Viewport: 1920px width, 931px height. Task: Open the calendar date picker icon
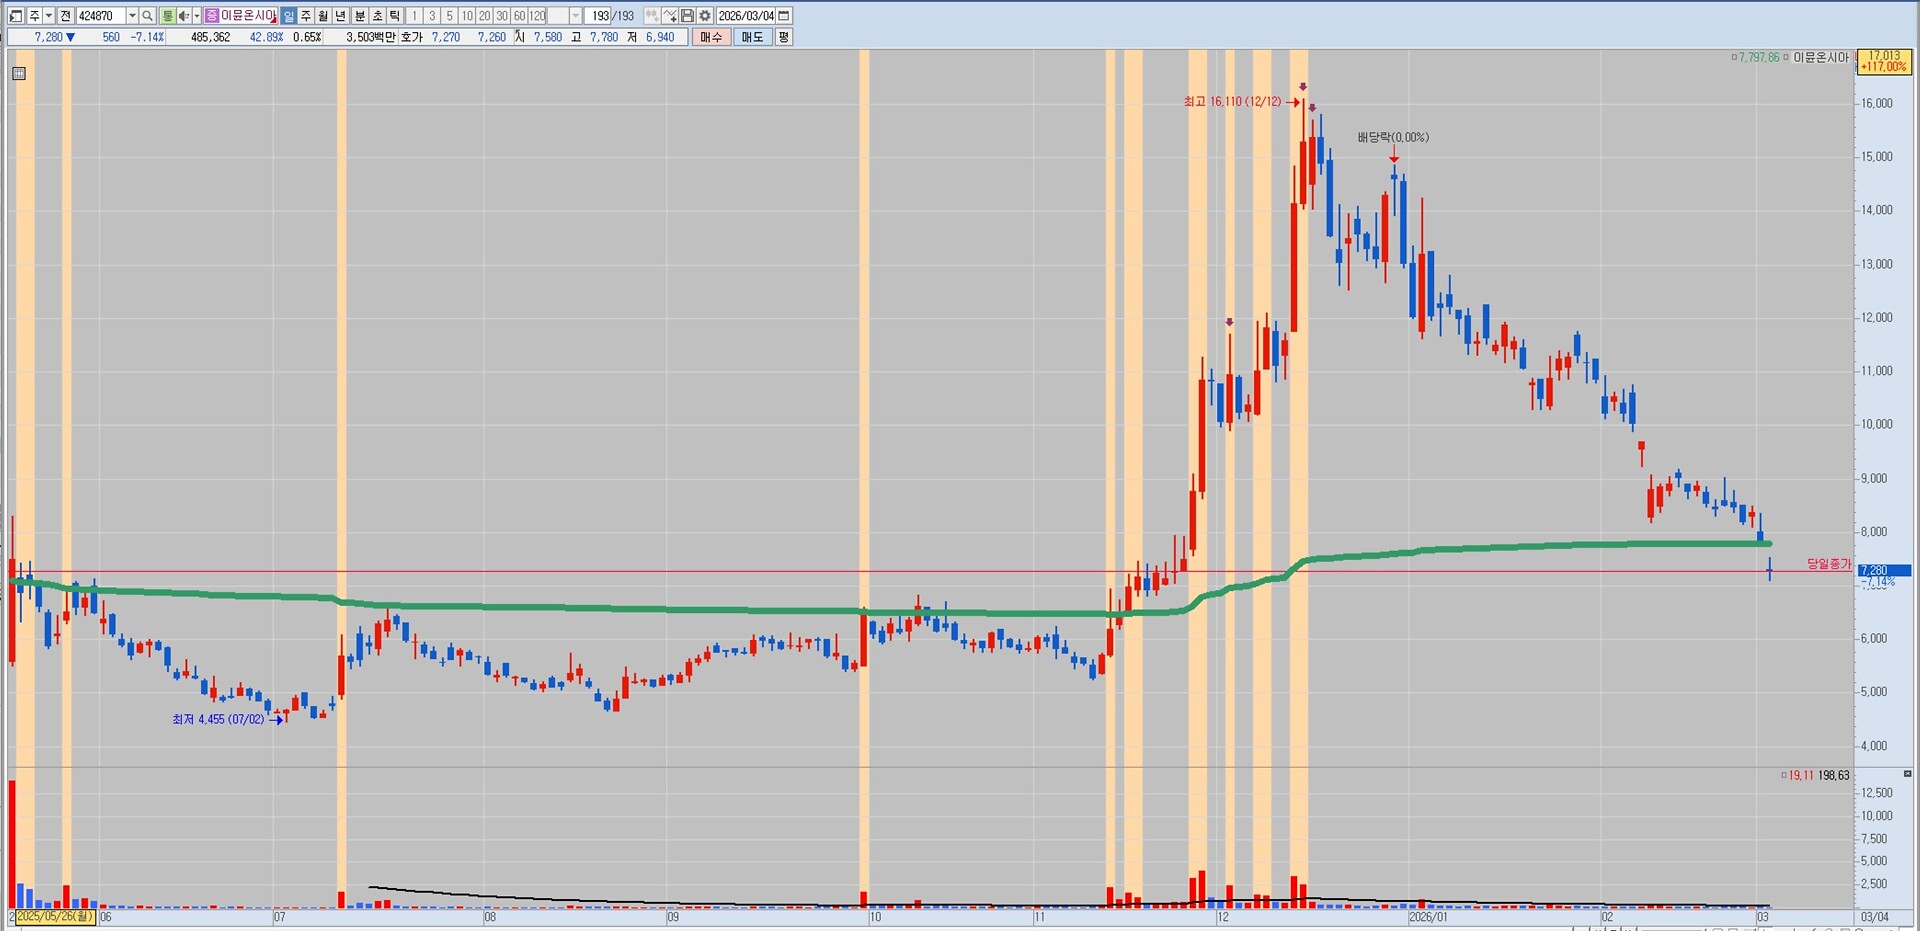pos(784,16)
